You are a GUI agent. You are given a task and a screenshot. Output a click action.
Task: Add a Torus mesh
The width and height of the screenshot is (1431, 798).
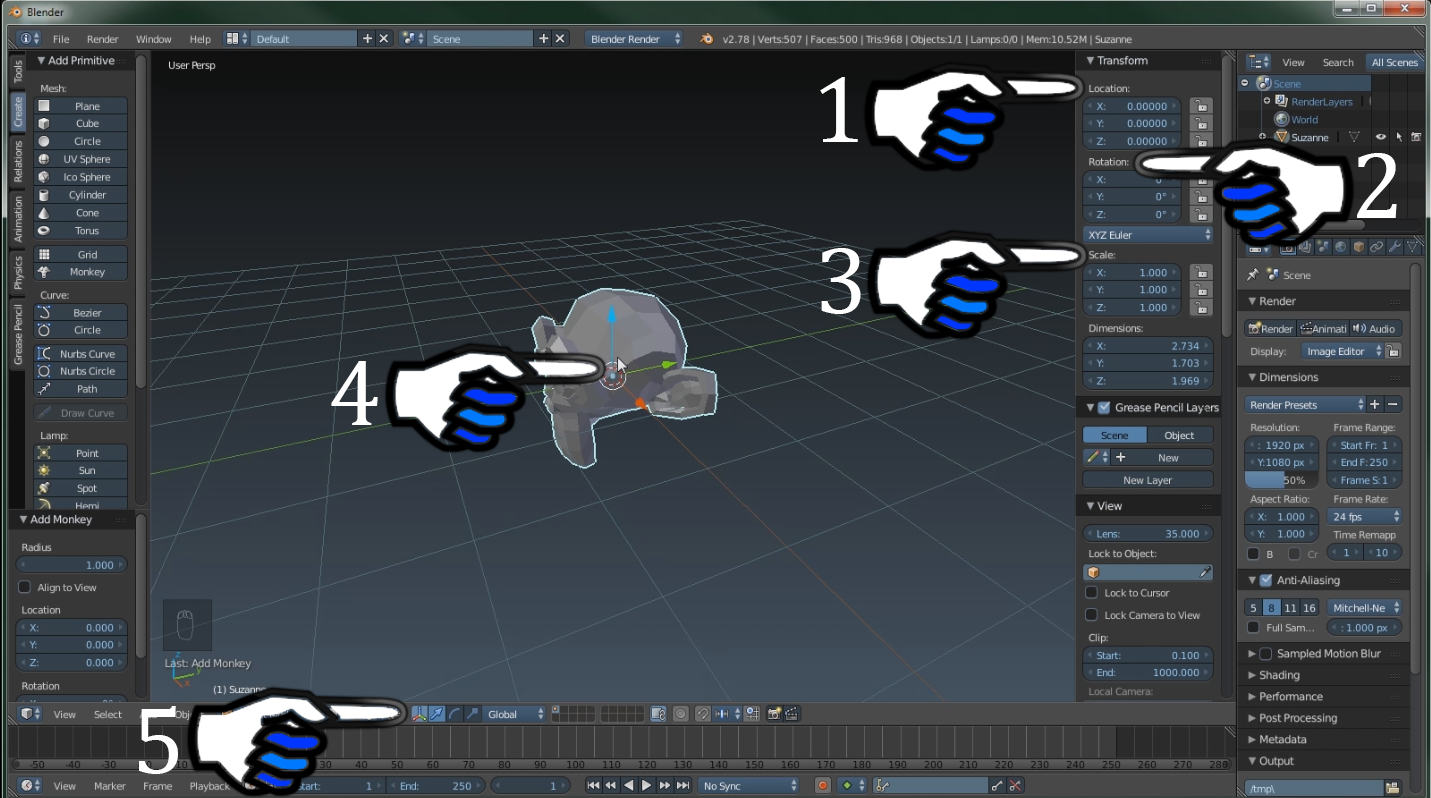click(81, 231)
